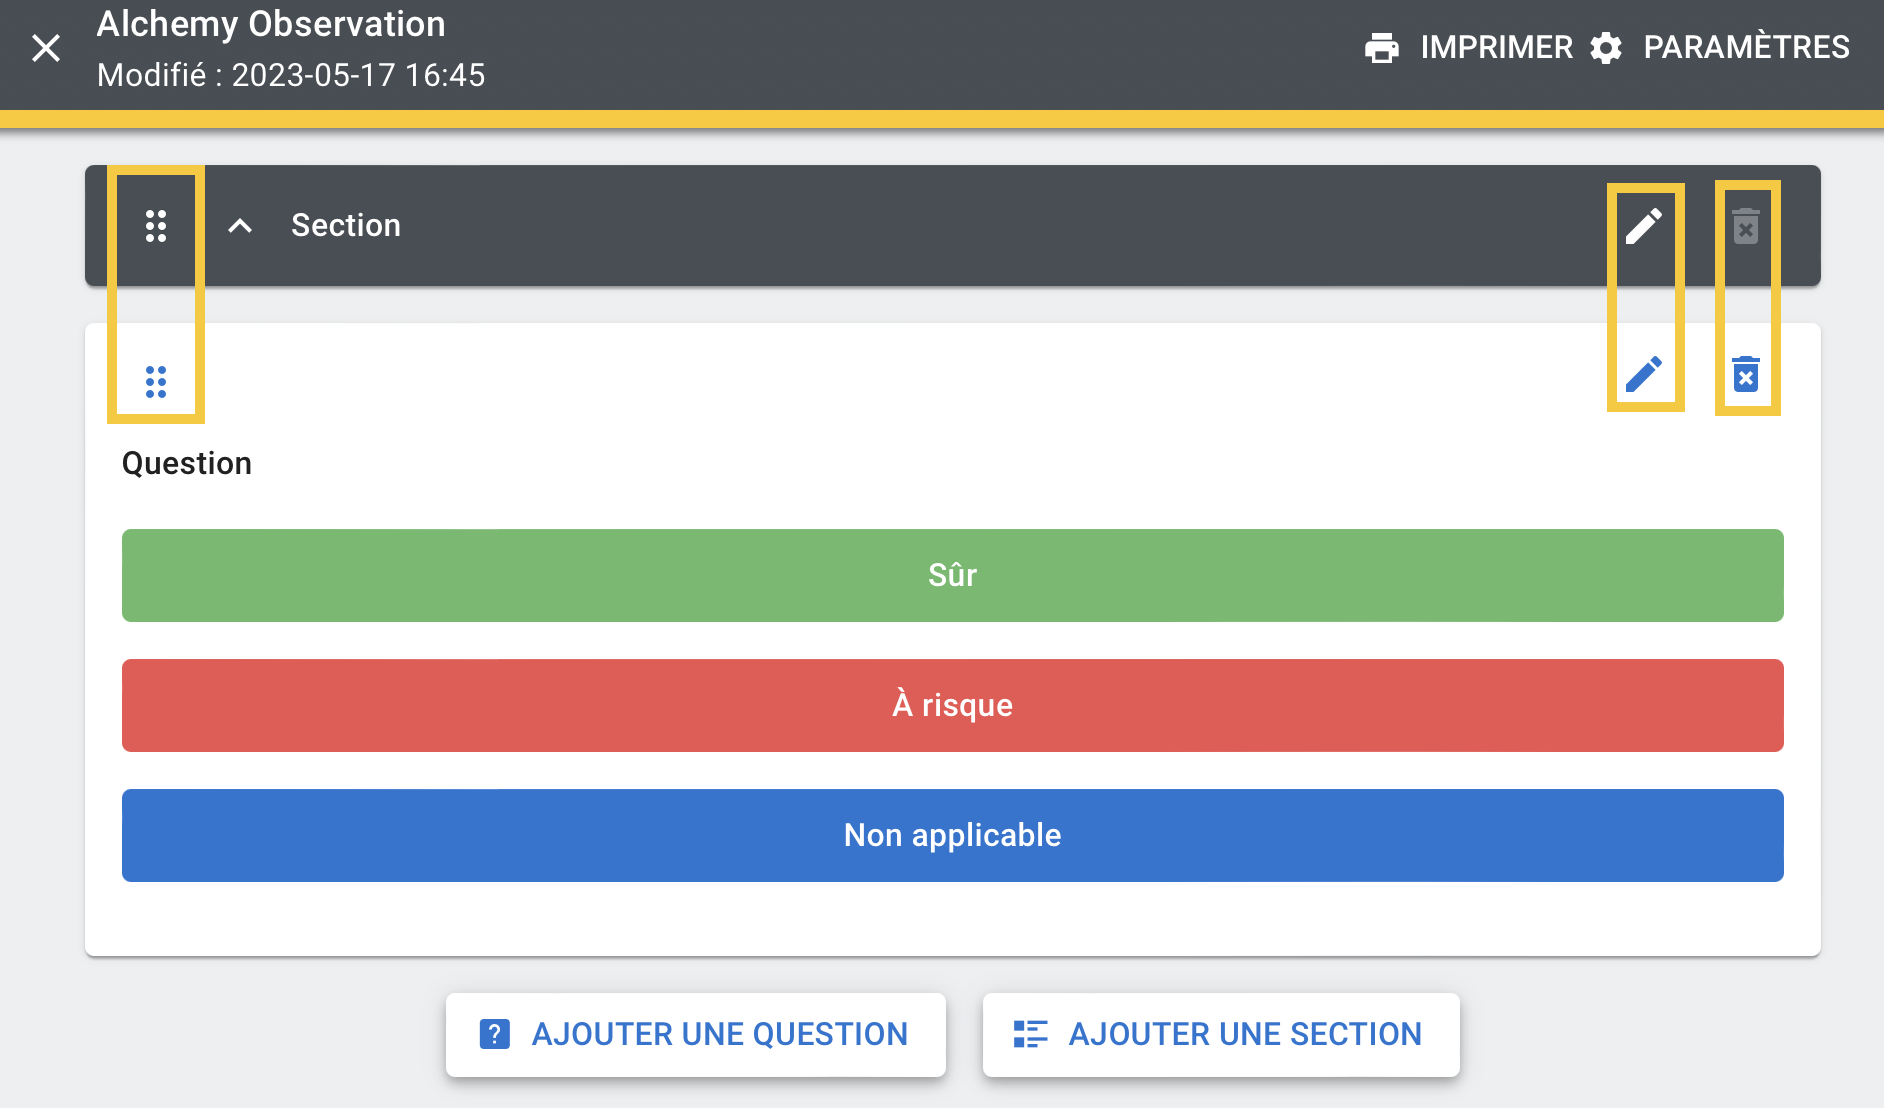
Task: Select the blue Non applicable answer
Action: (x=952, y=835)
